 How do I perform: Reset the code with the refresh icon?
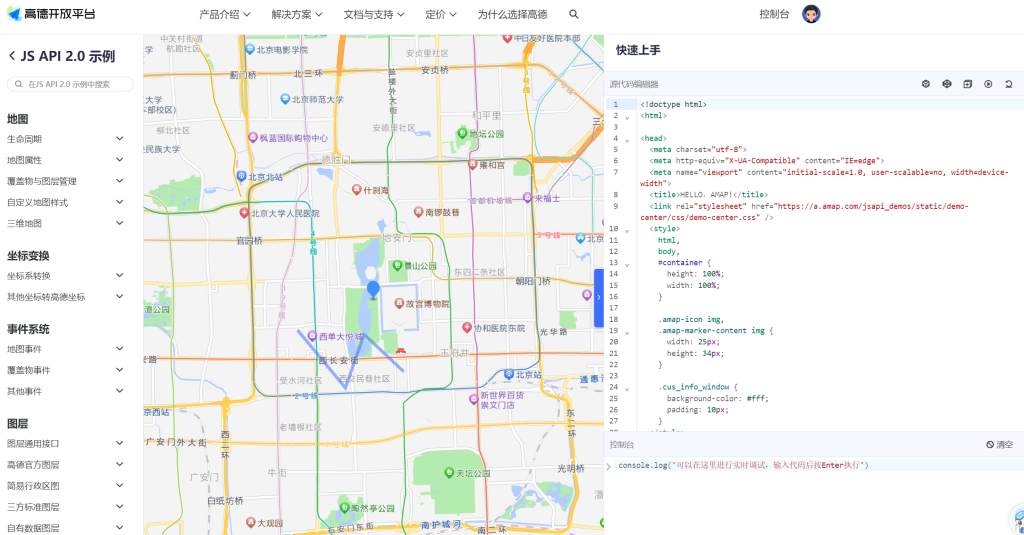(x=1008, y=84)
